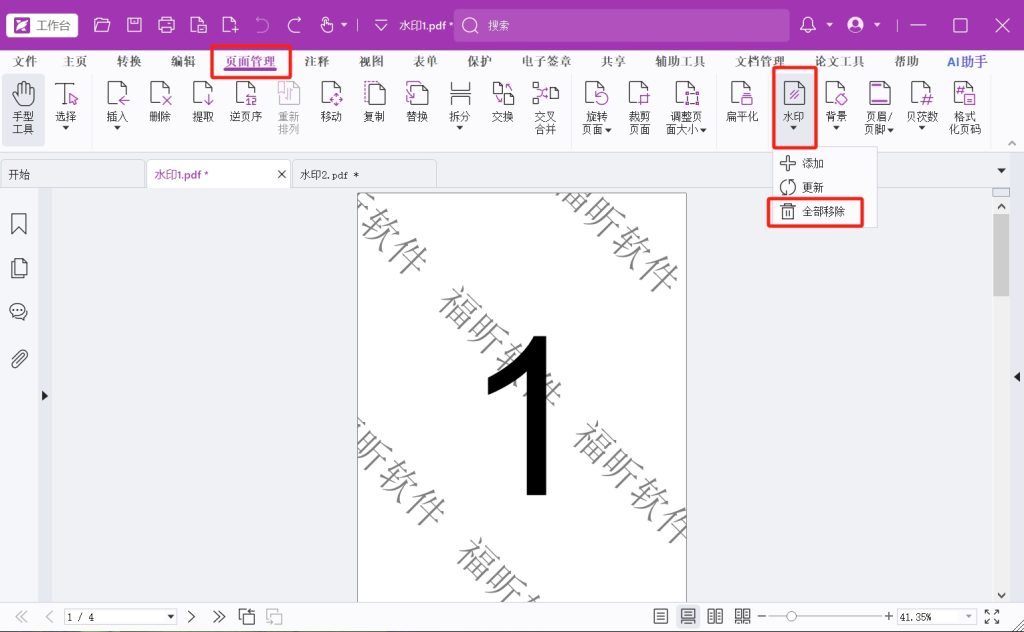Go to the next page arrow
Screen dimensions: 1024x632
[x=192, y=617]
